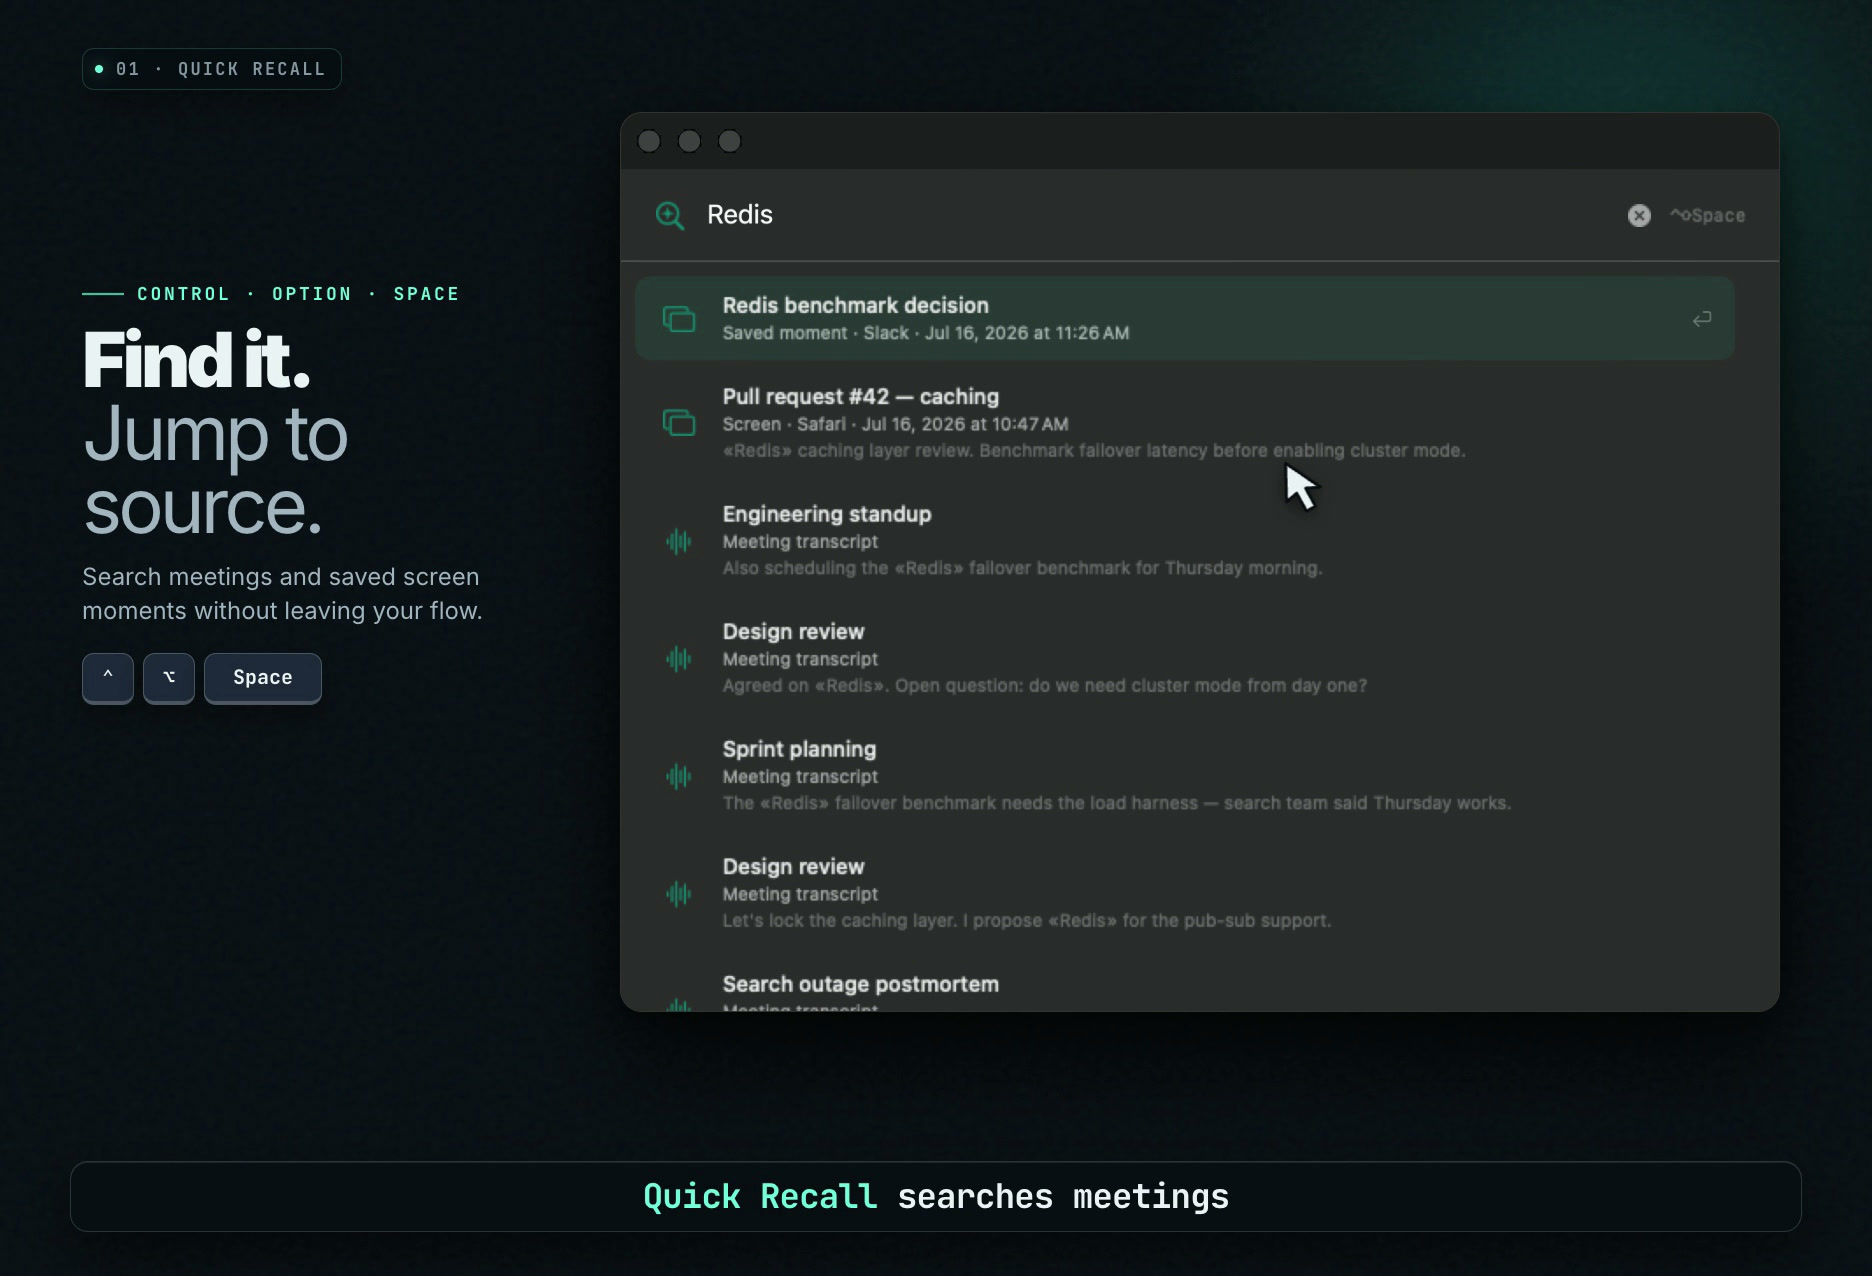Open the Engineering standup transcript result
The image size is (1872, 1276).
pos(1185,540)
